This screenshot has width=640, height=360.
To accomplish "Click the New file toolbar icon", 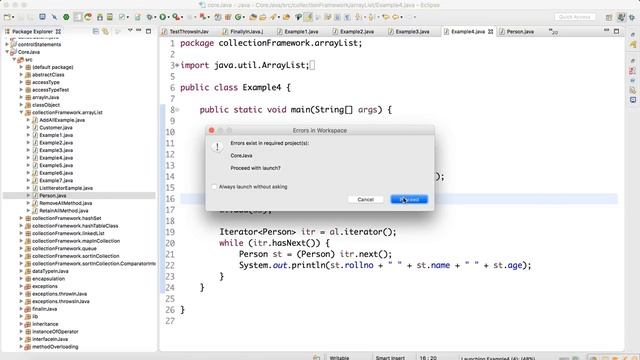I will [x=7, y=17].
